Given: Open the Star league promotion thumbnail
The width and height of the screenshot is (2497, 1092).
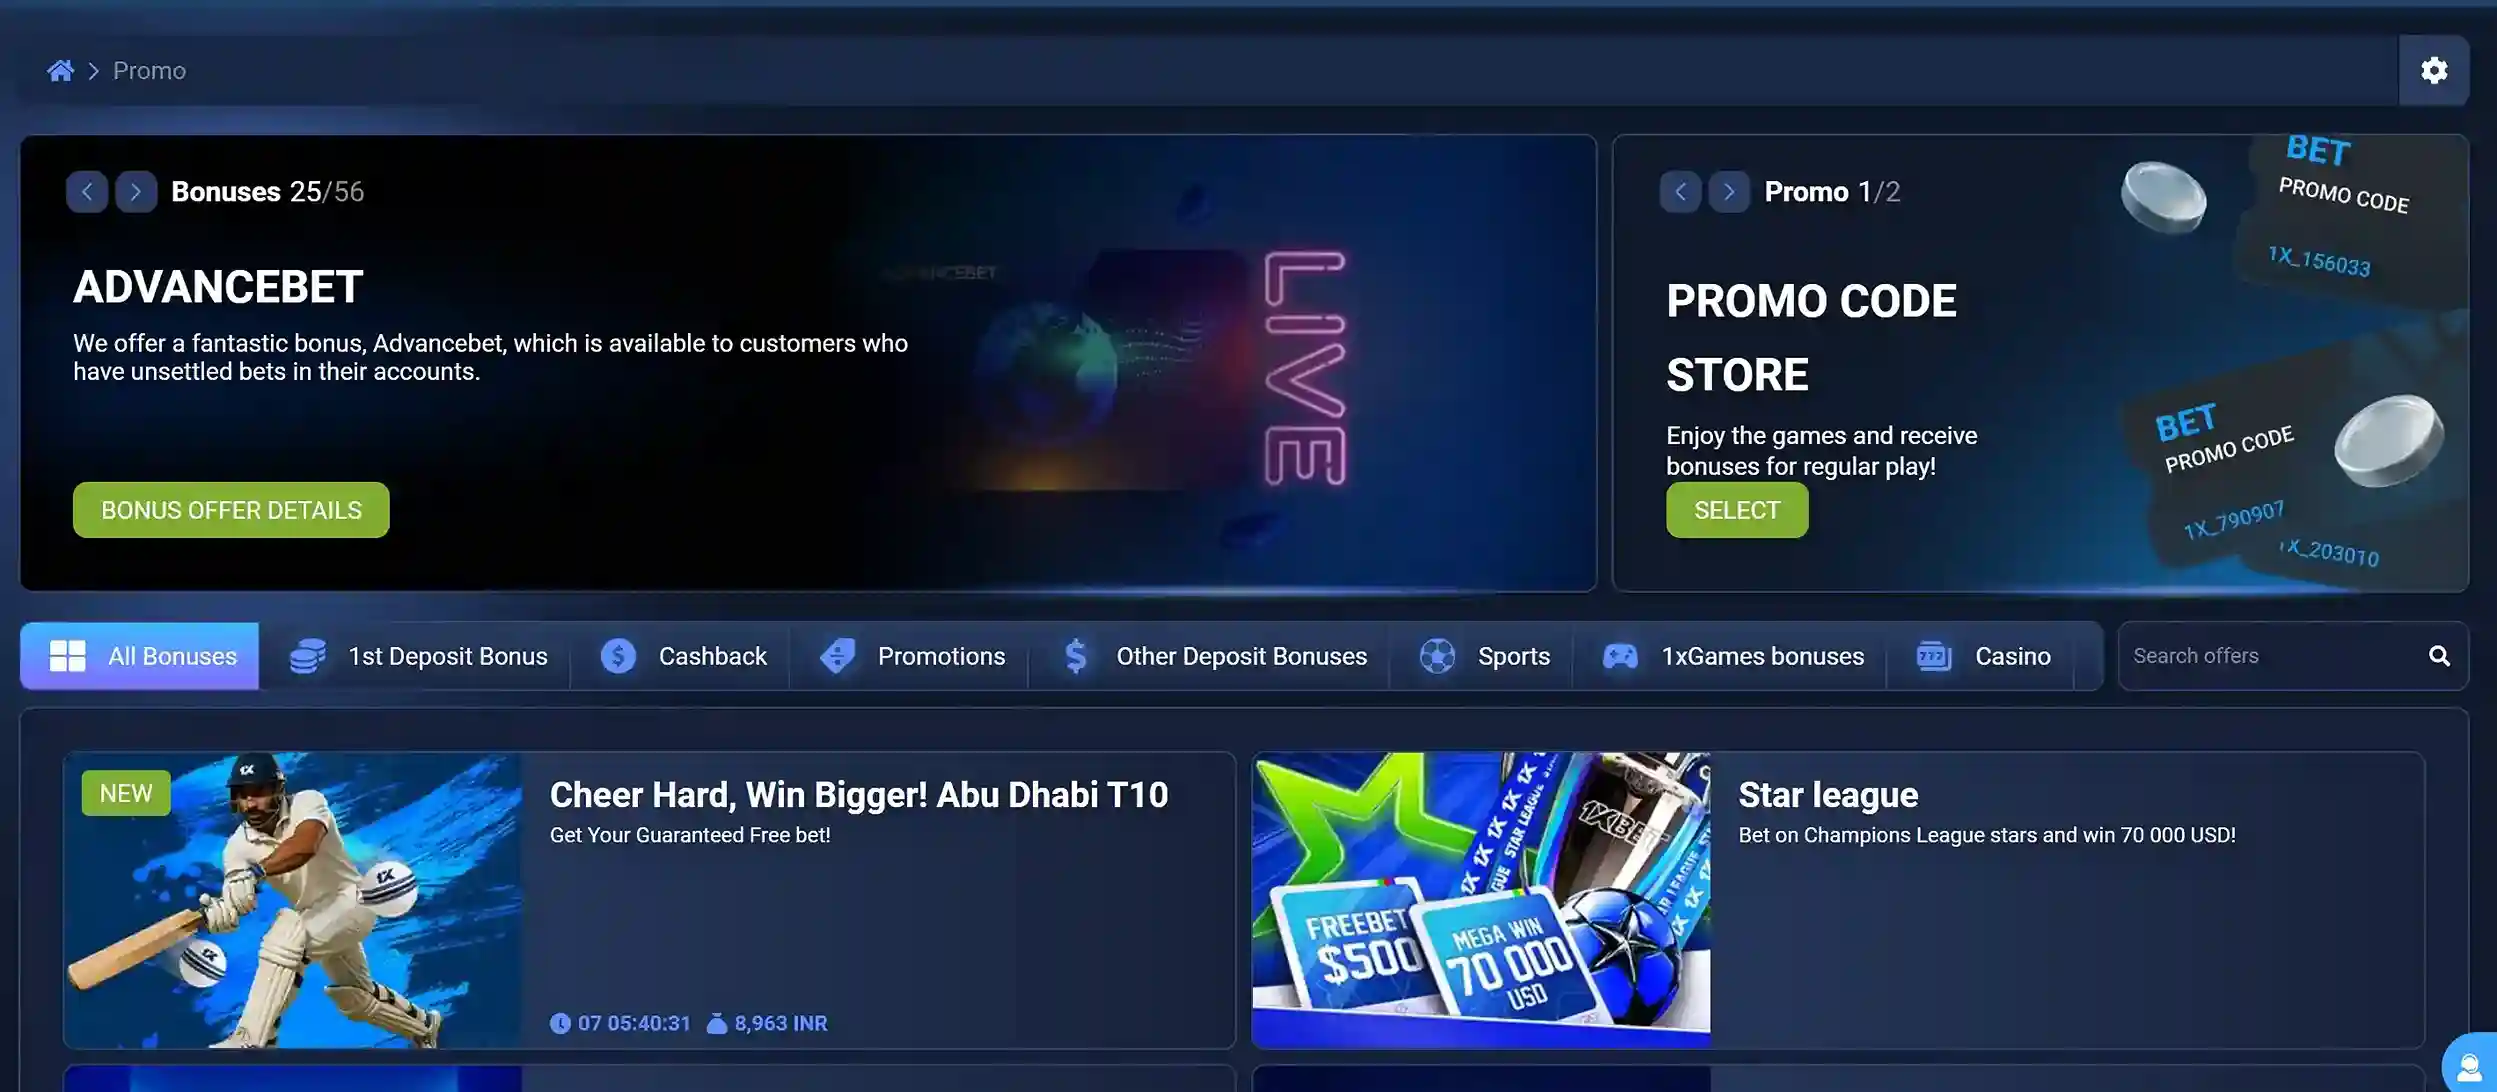Looking at the screenshot, I should pyautogui.click(x=1481, y=900).
